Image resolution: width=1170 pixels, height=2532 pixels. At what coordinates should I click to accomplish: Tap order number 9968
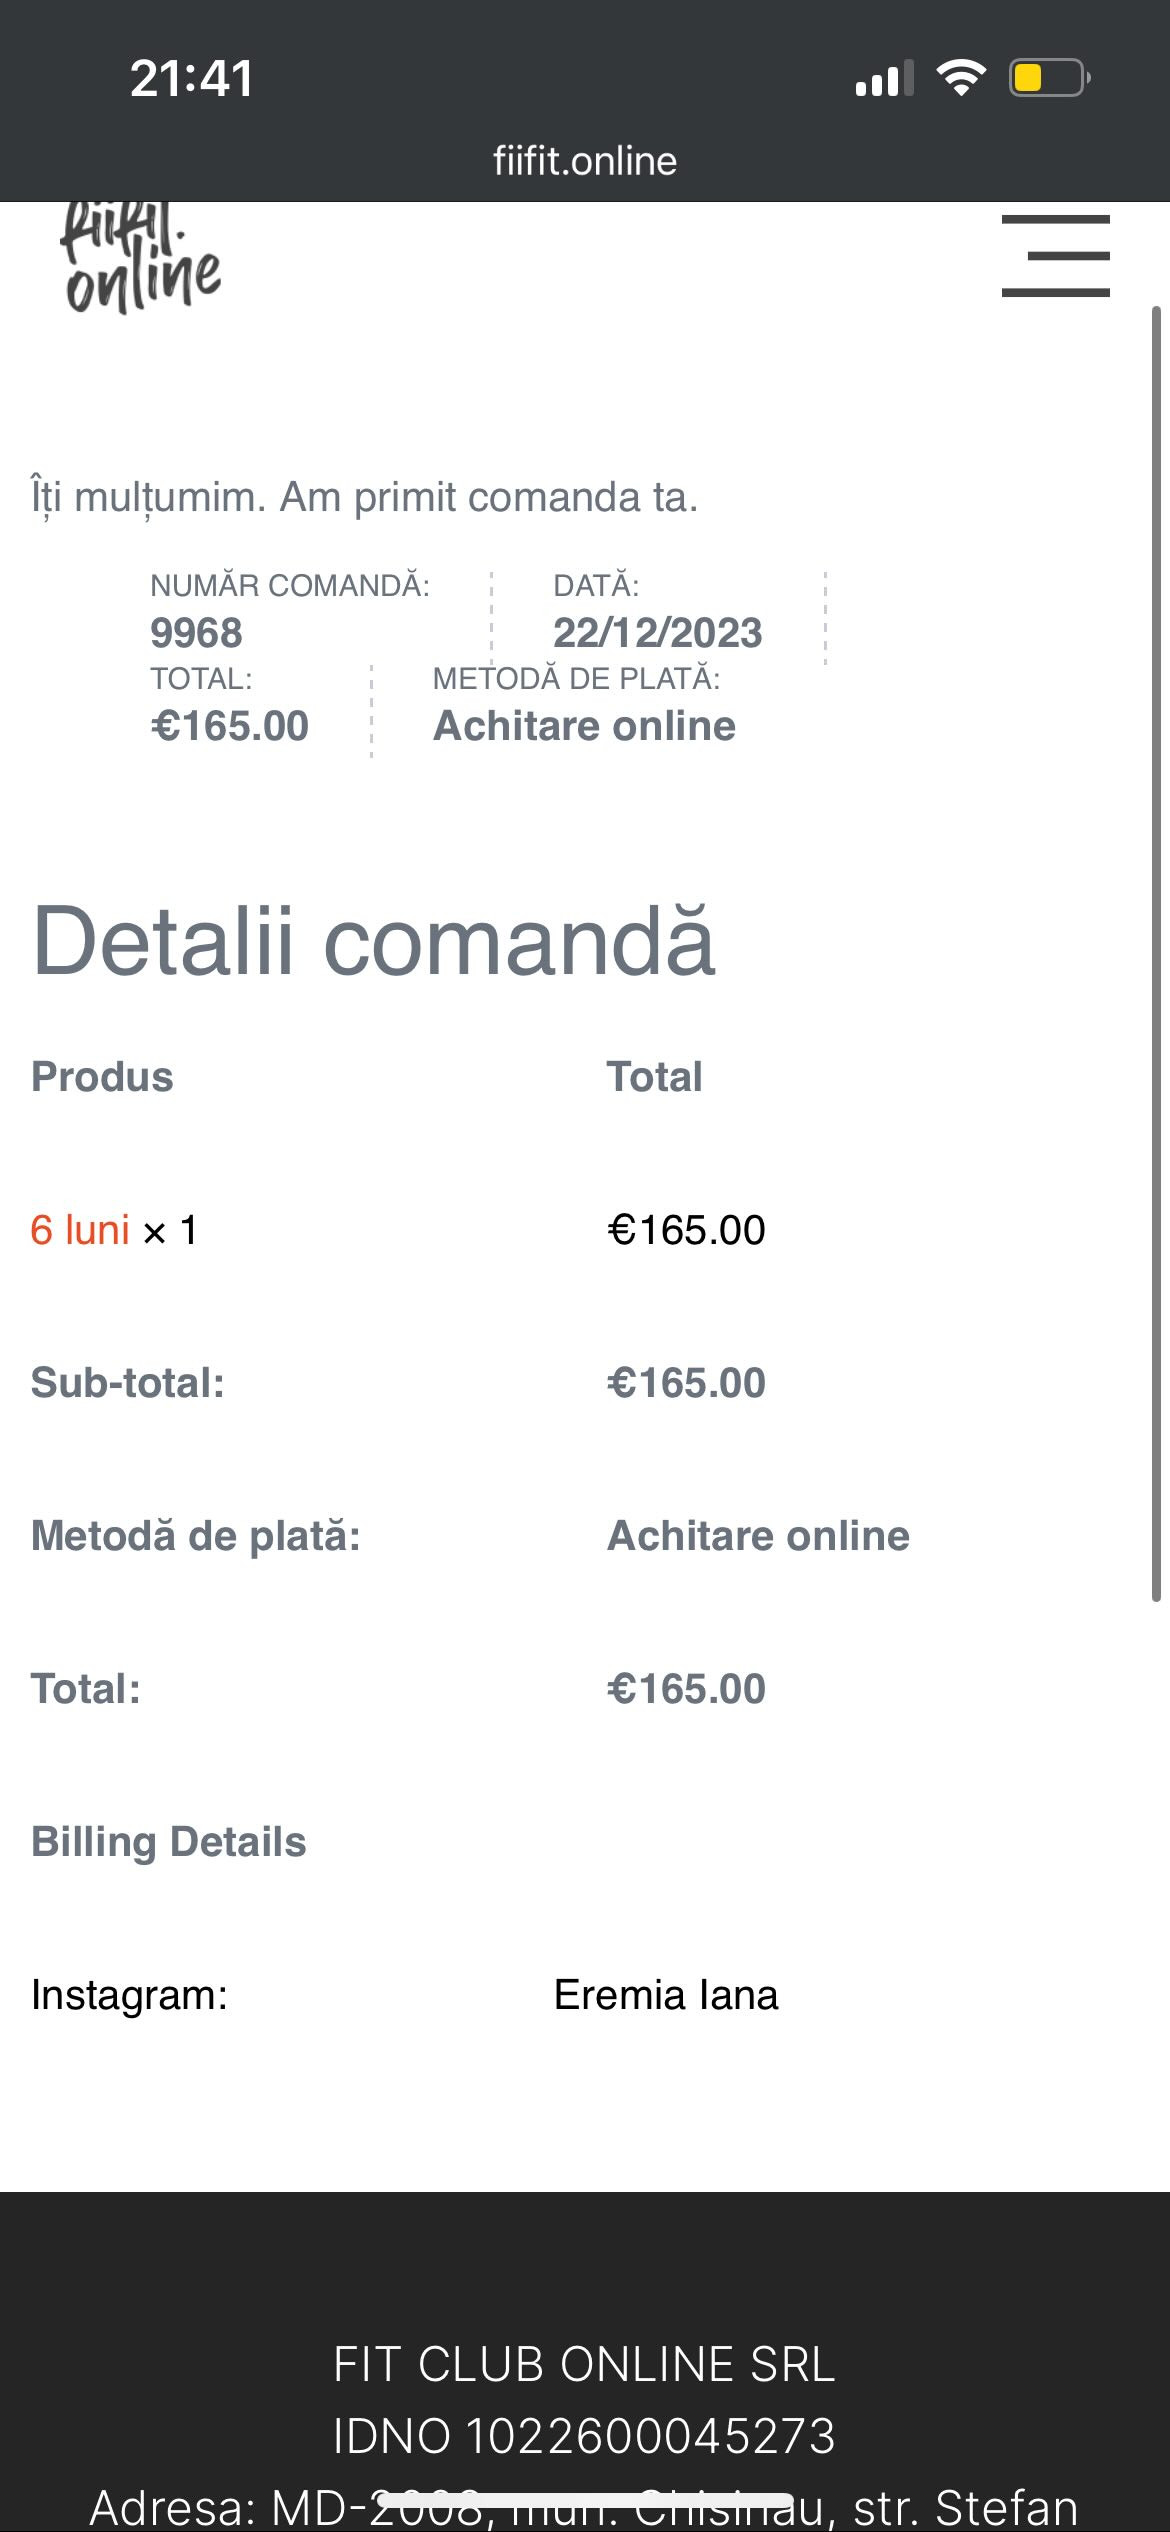click(x=196, y=632)
